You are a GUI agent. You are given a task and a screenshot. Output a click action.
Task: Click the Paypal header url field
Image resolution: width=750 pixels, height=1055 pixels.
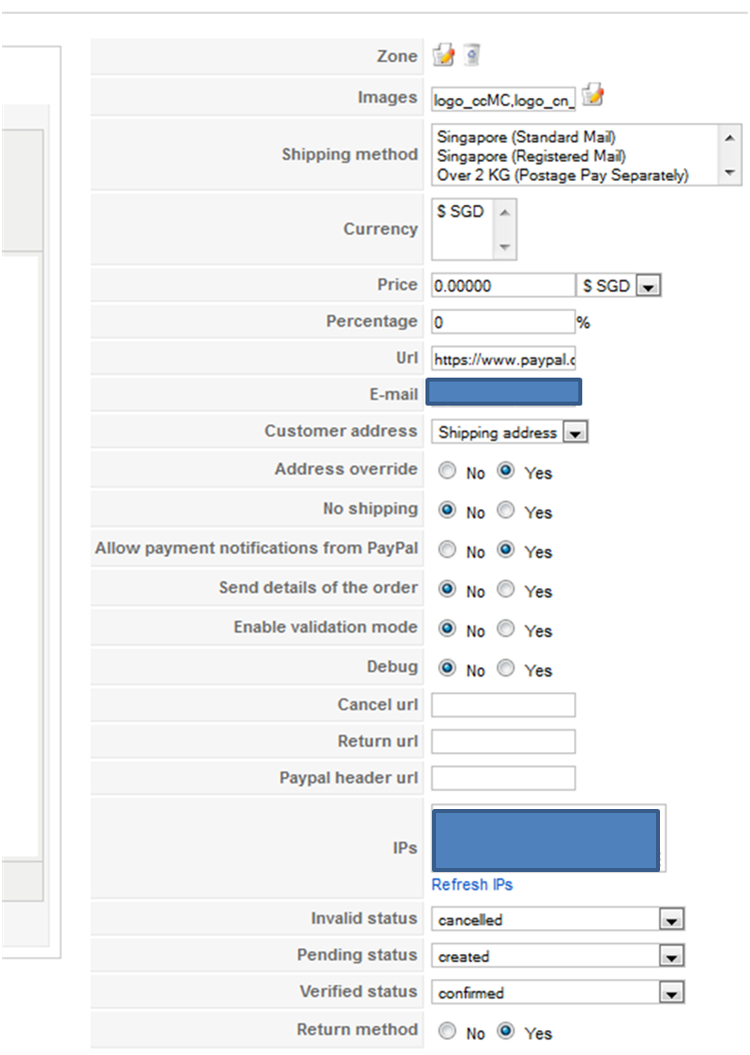(x=503, y=778)
